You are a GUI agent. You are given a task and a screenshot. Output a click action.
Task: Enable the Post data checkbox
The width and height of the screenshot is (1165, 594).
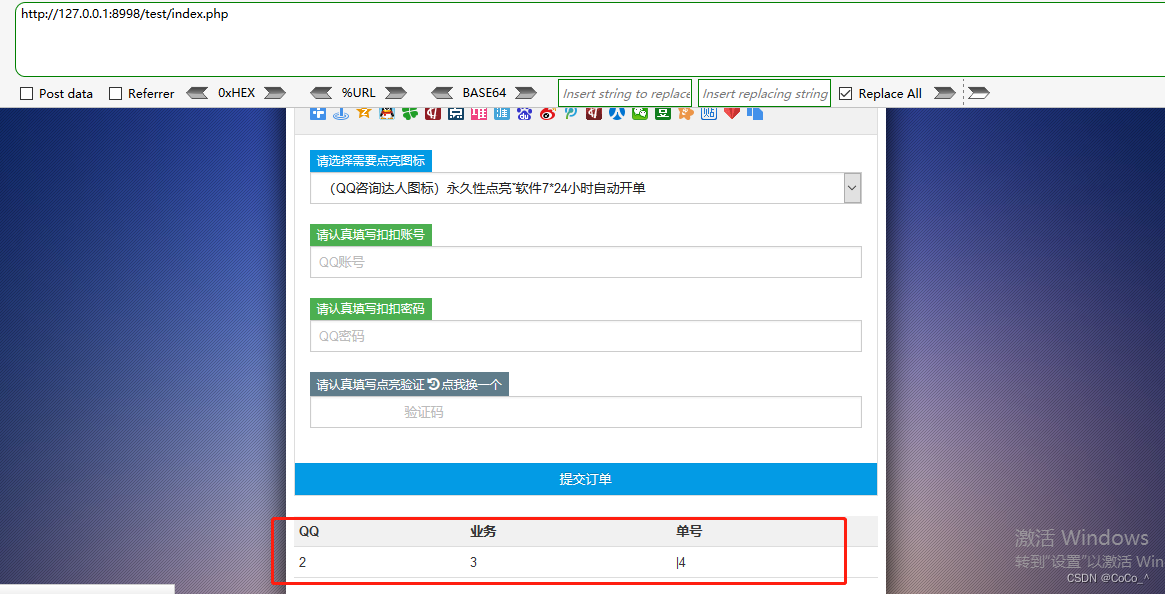pos(27,94)
